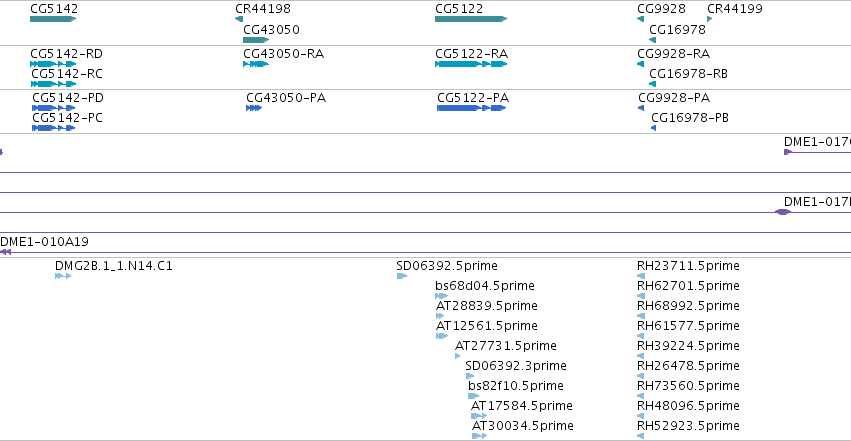The height and width of the screenshot is (441, 851).
Task: Click the CG5122 gene label
Action: pos(459,9)
